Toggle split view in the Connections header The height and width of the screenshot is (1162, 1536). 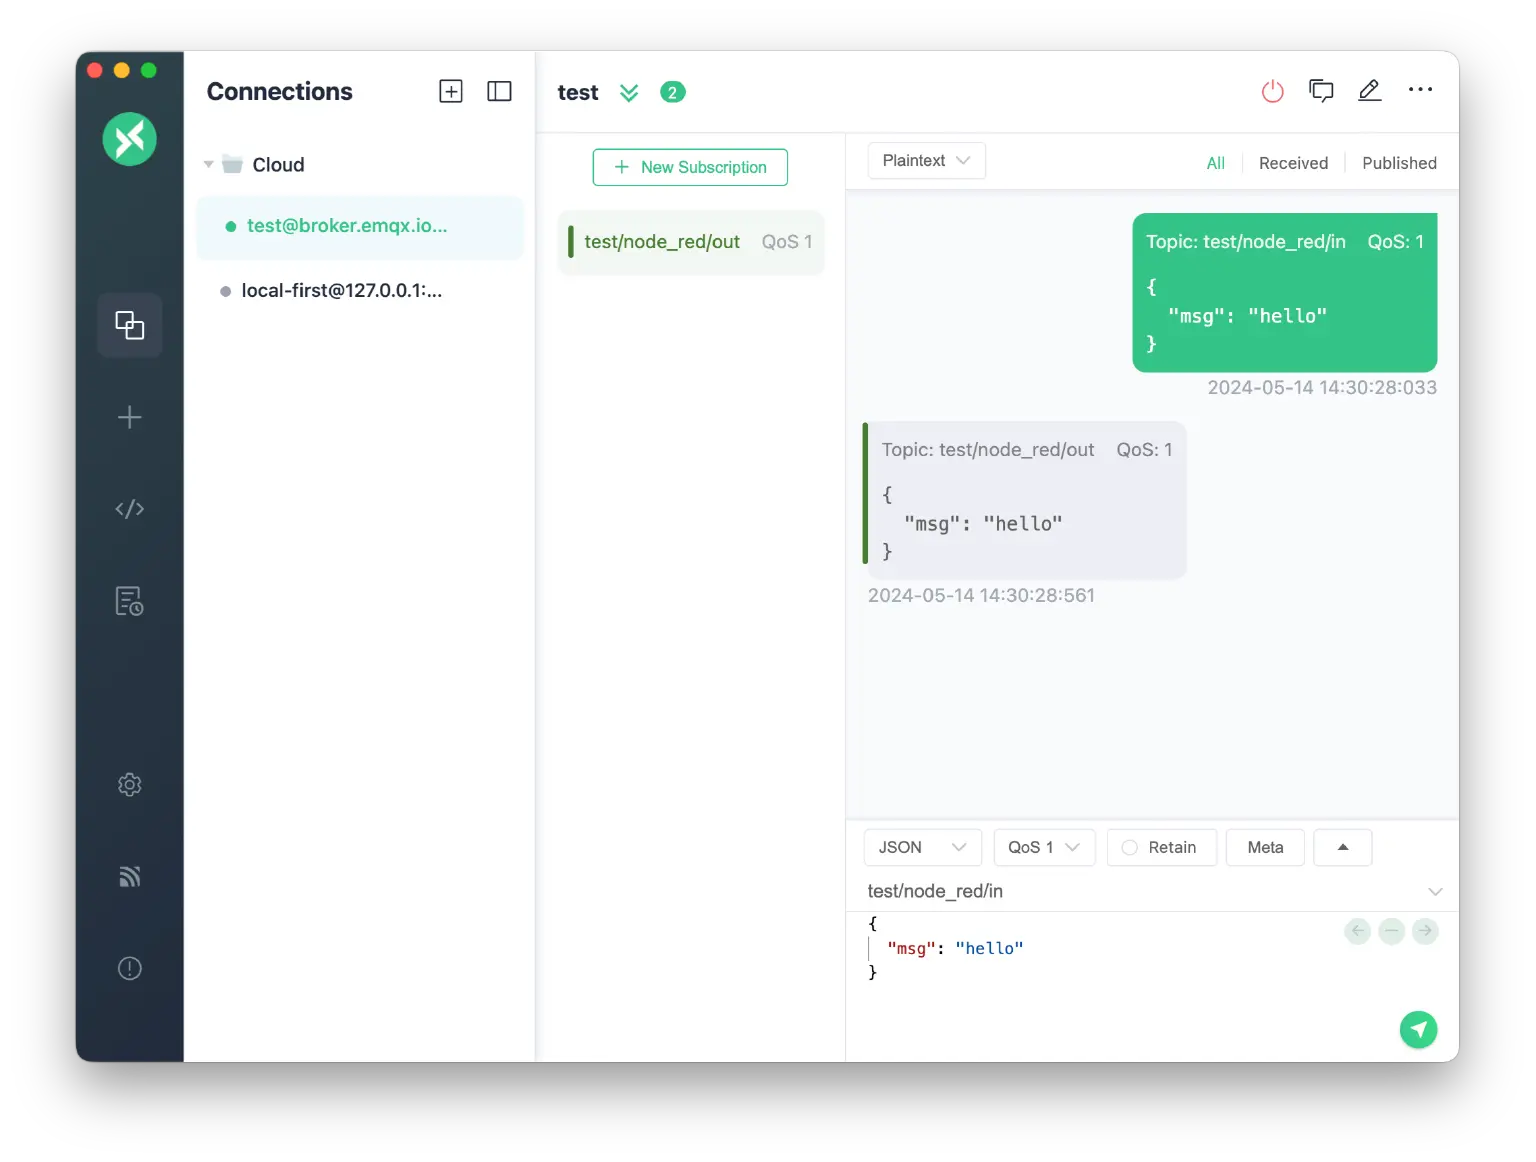pos(499,91)
